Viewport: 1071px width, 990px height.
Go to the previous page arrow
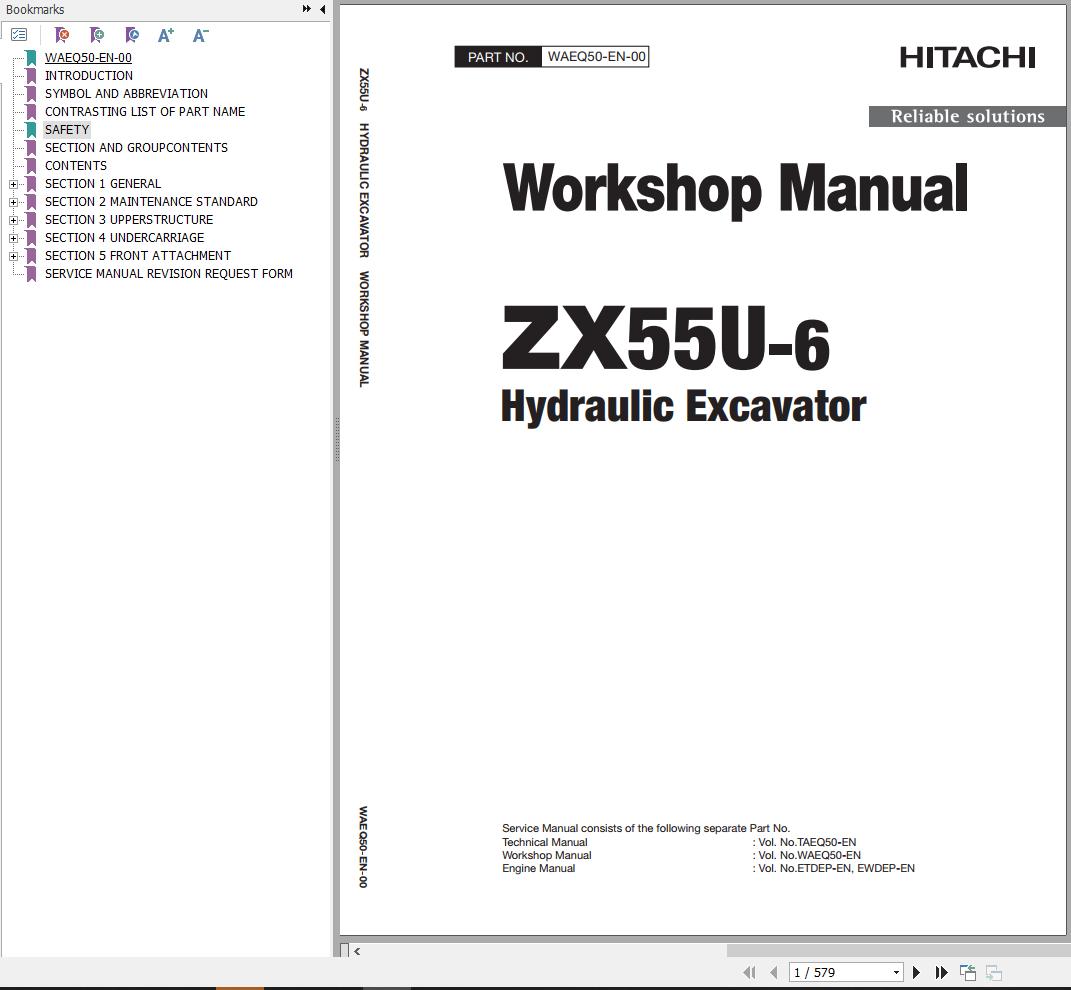[774, 972]
